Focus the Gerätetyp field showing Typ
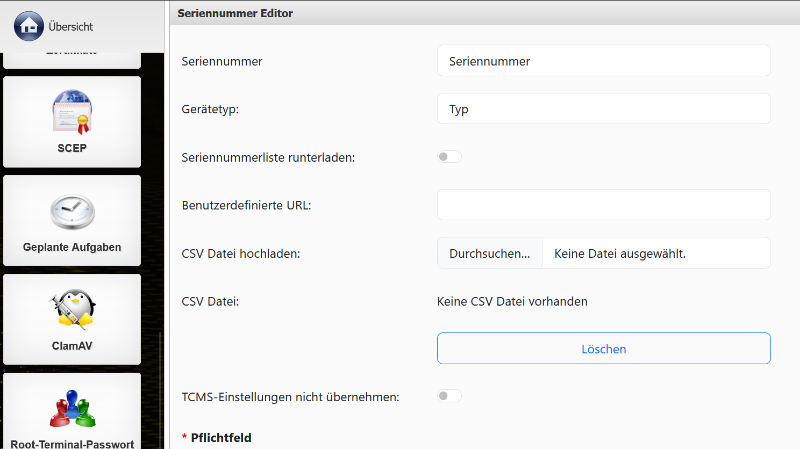This screenshot has width=800, height=449. tap(603, 109)
